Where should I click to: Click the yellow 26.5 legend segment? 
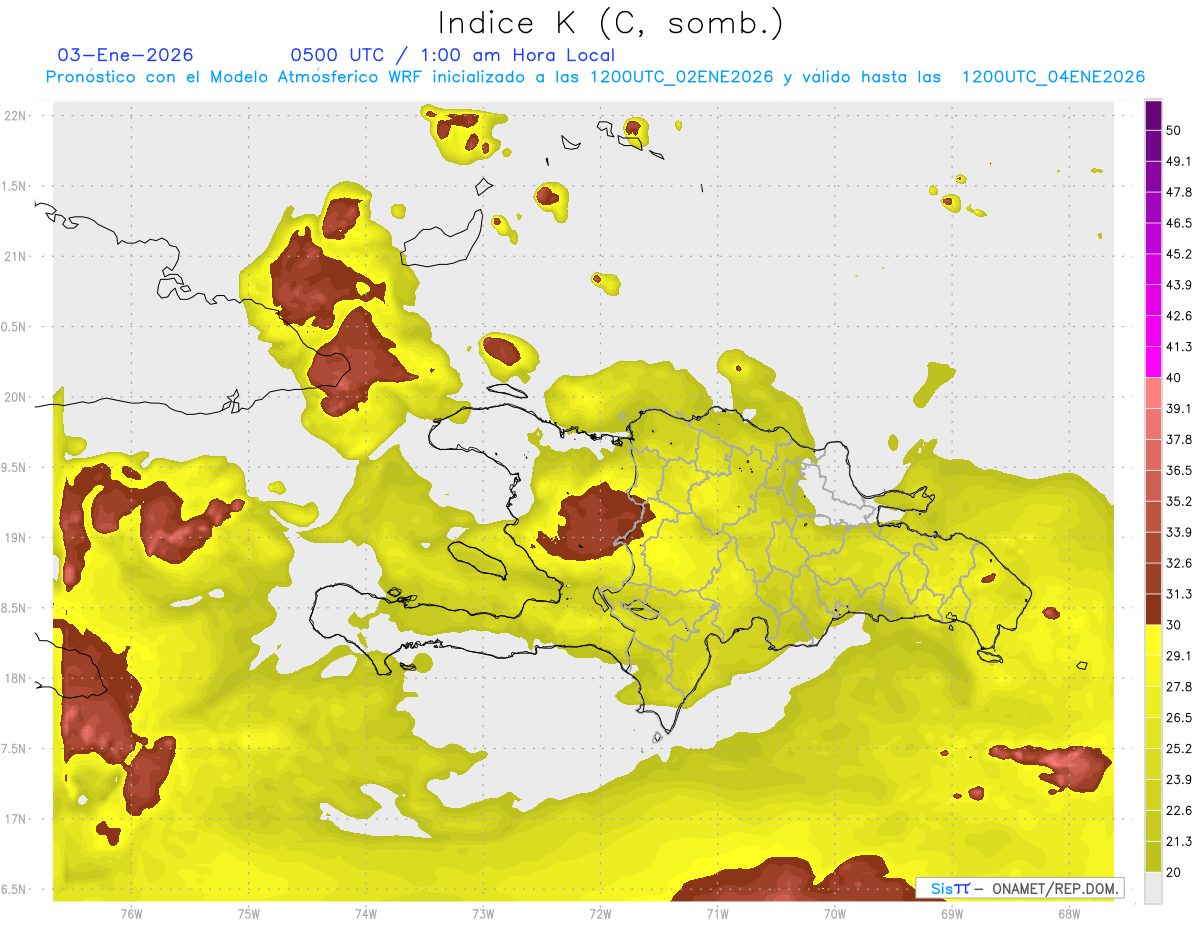(x=1153, y=702)
